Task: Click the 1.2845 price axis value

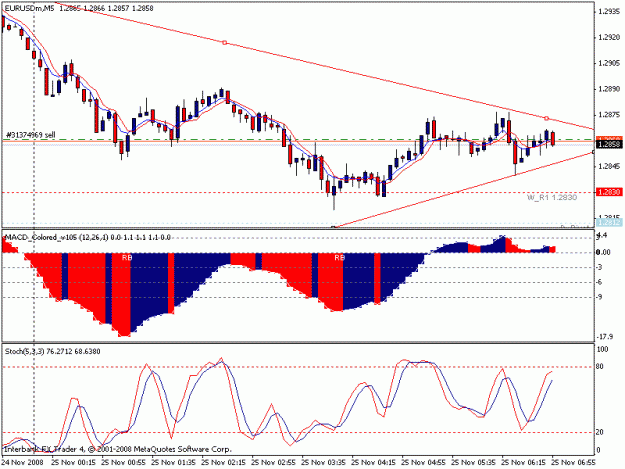Action: (x=609, y=166)
